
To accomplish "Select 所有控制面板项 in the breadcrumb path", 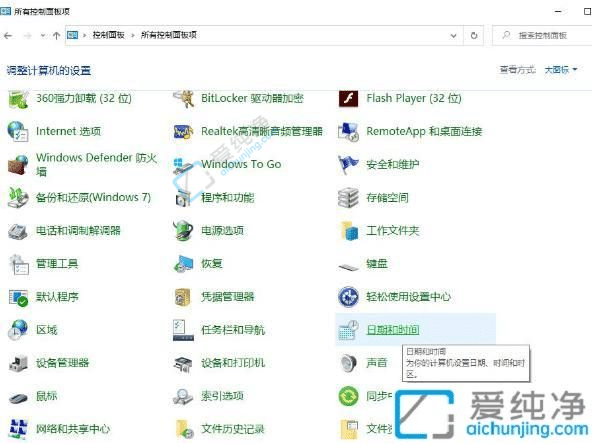I will pos(169,35).
